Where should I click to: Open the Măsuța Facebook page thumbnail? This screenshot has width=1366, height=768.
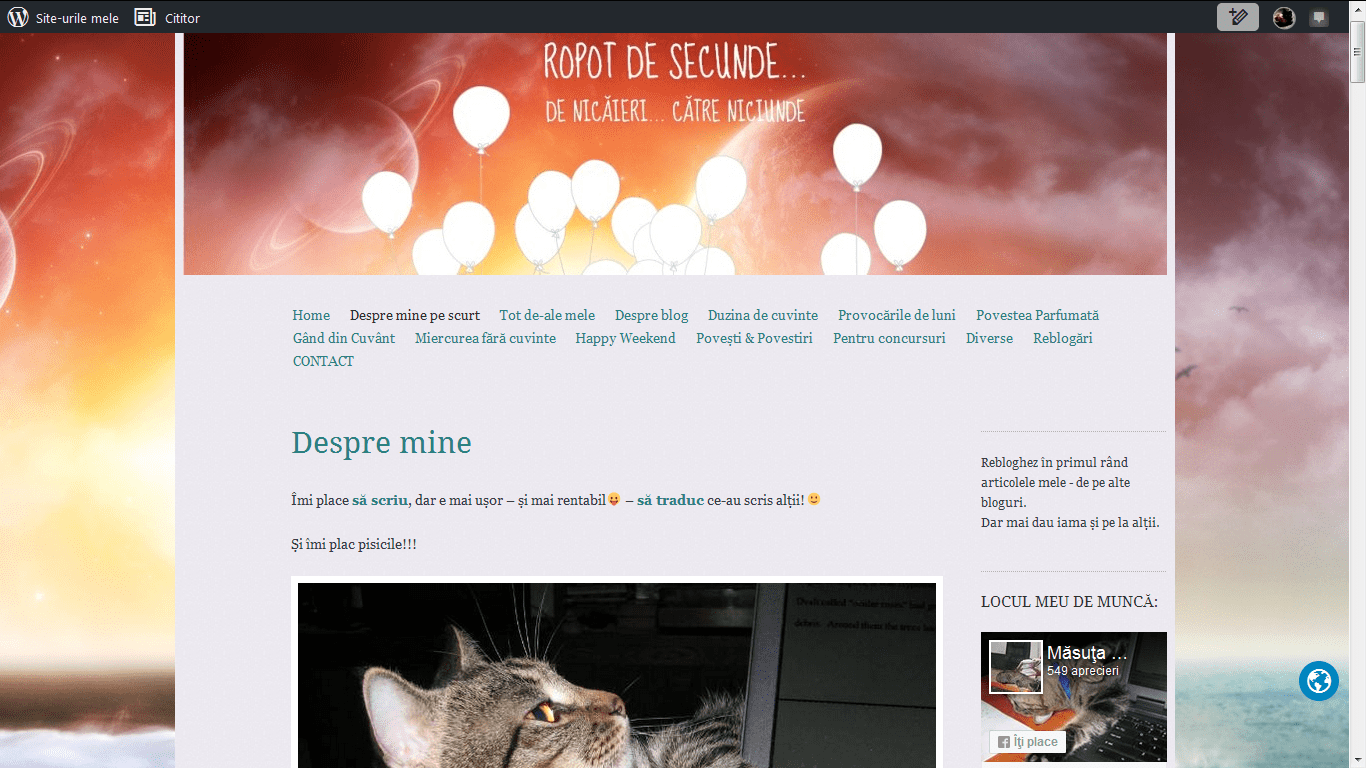(1016, 667)
